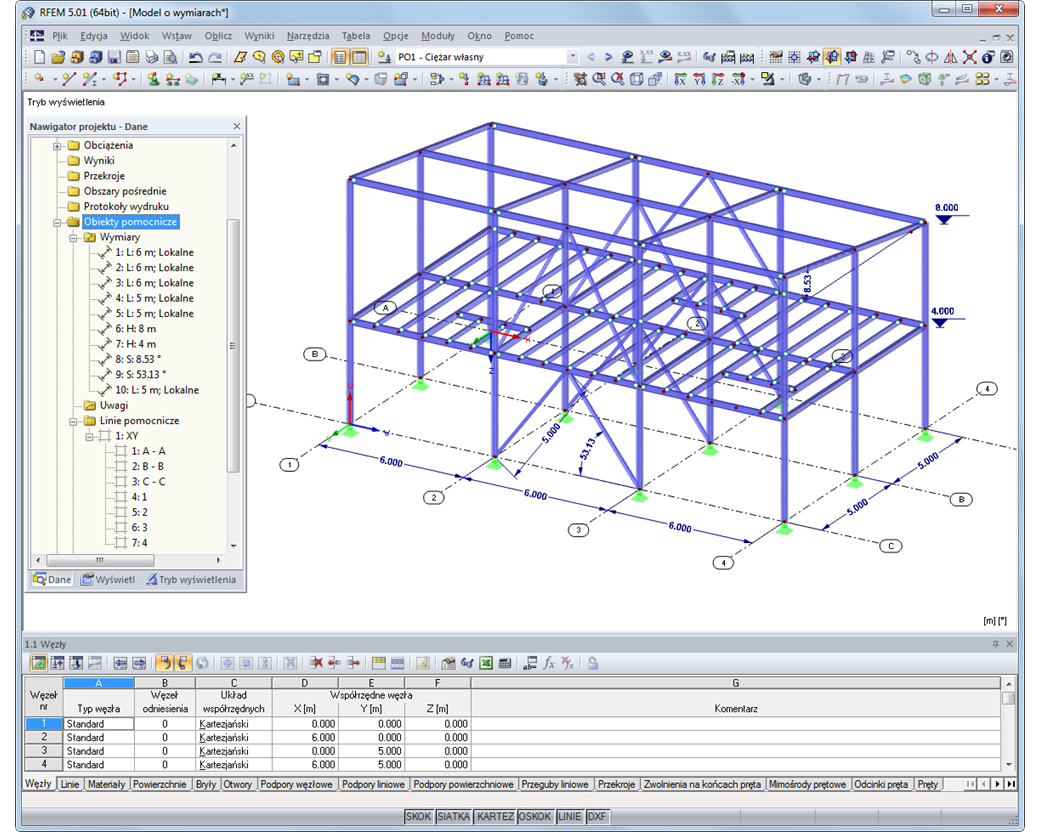Click the view in X direction icon
Viewport: 1040px width, 832px height.
click(x=680, y=79)
